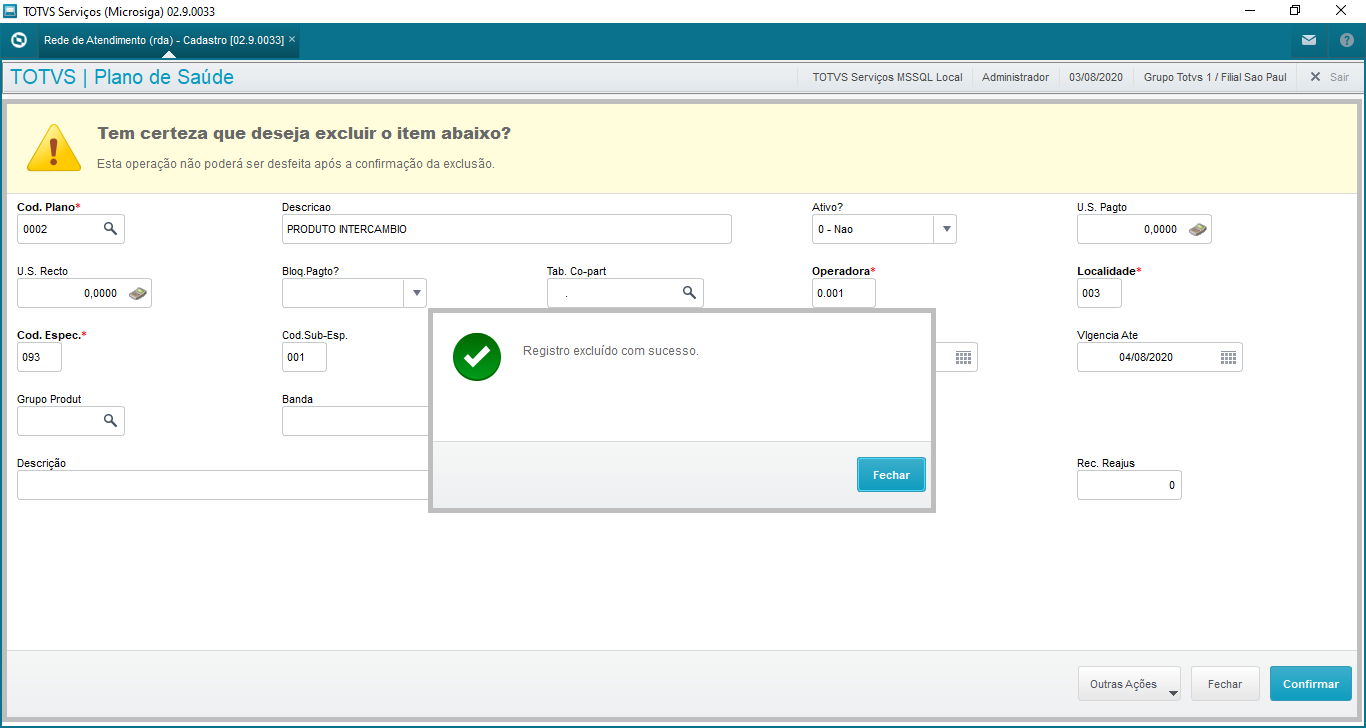This screenshot has height=728, width=1366.
Task: Click "Grupo Totvs 1 / Filial Sao Paul"
Action: click(x=1215, y=77)
